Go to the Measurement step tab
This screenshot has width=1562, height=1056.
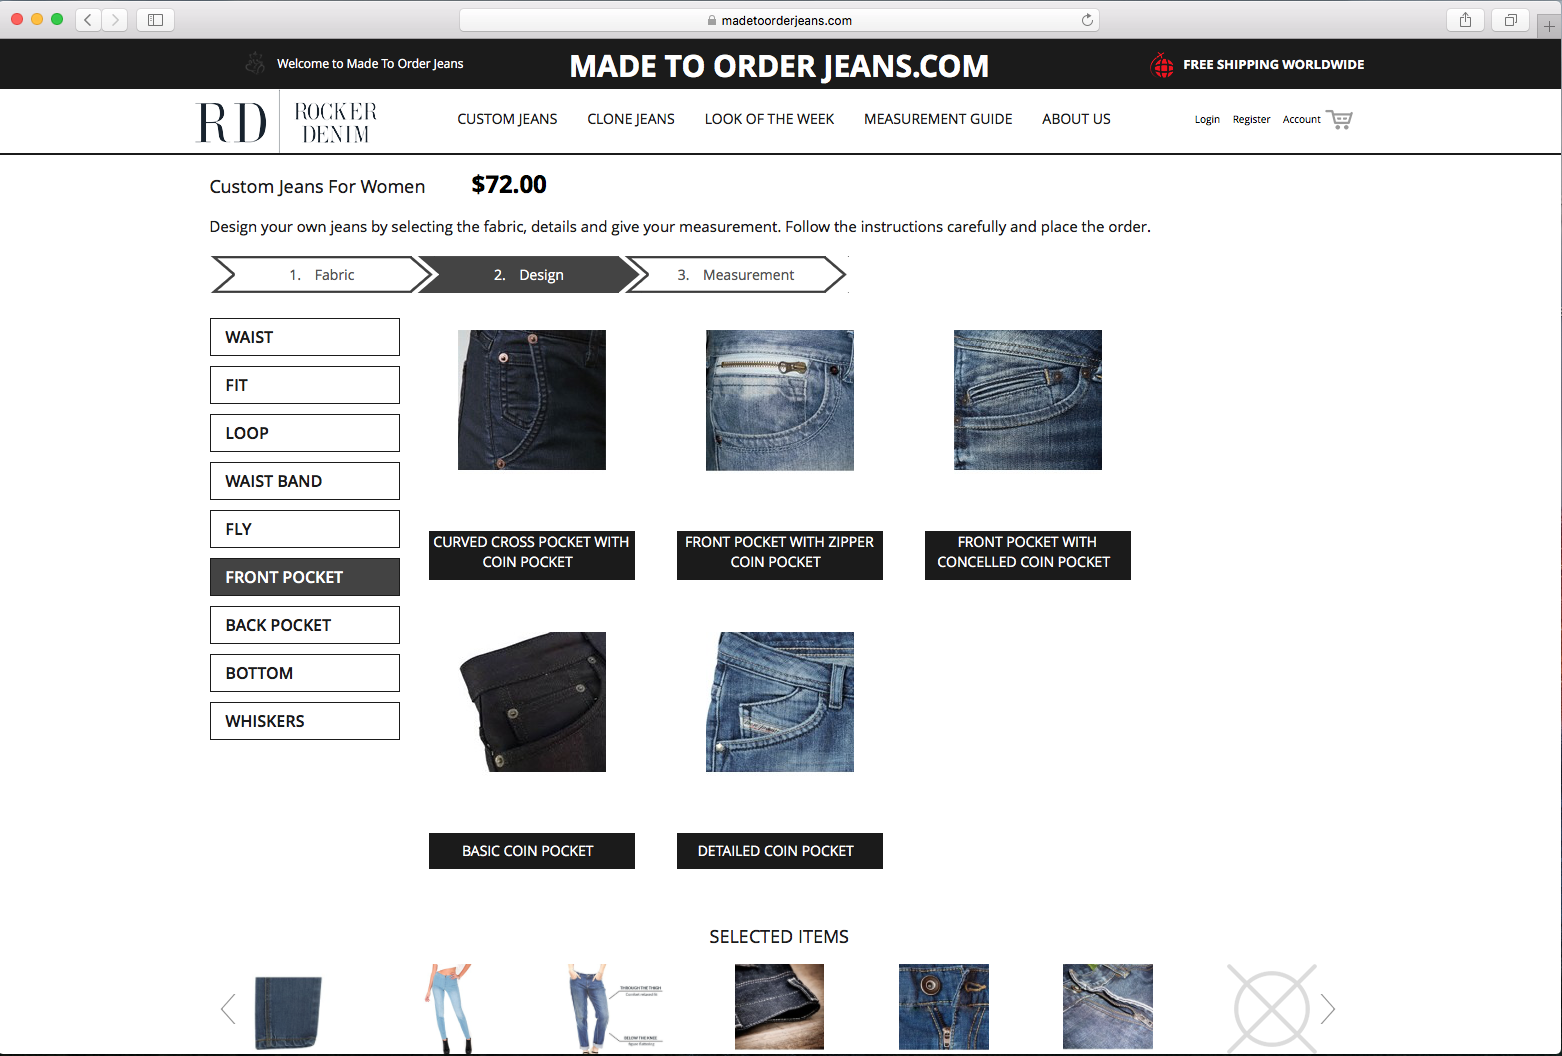coord(738,275)
